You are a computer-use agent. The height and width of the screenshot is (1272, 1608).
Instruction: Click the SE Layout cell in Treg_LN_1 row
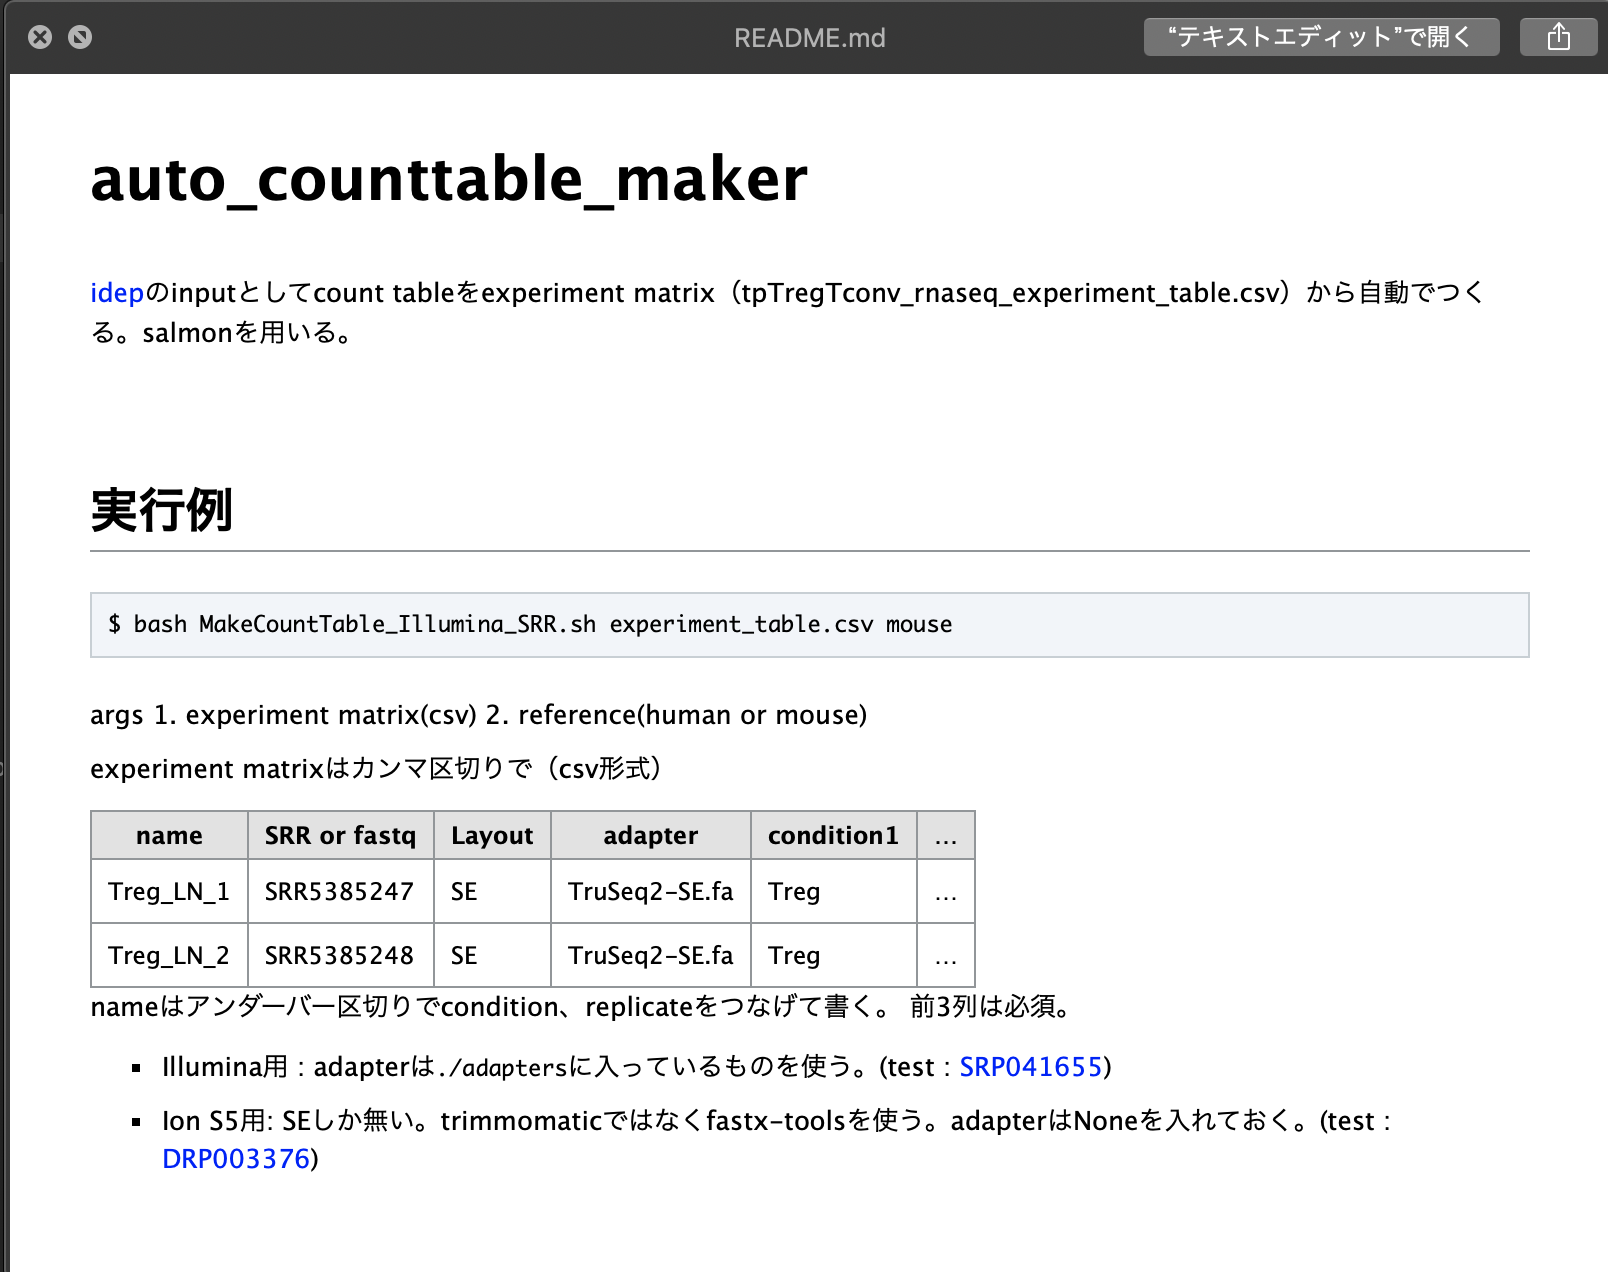492,891
